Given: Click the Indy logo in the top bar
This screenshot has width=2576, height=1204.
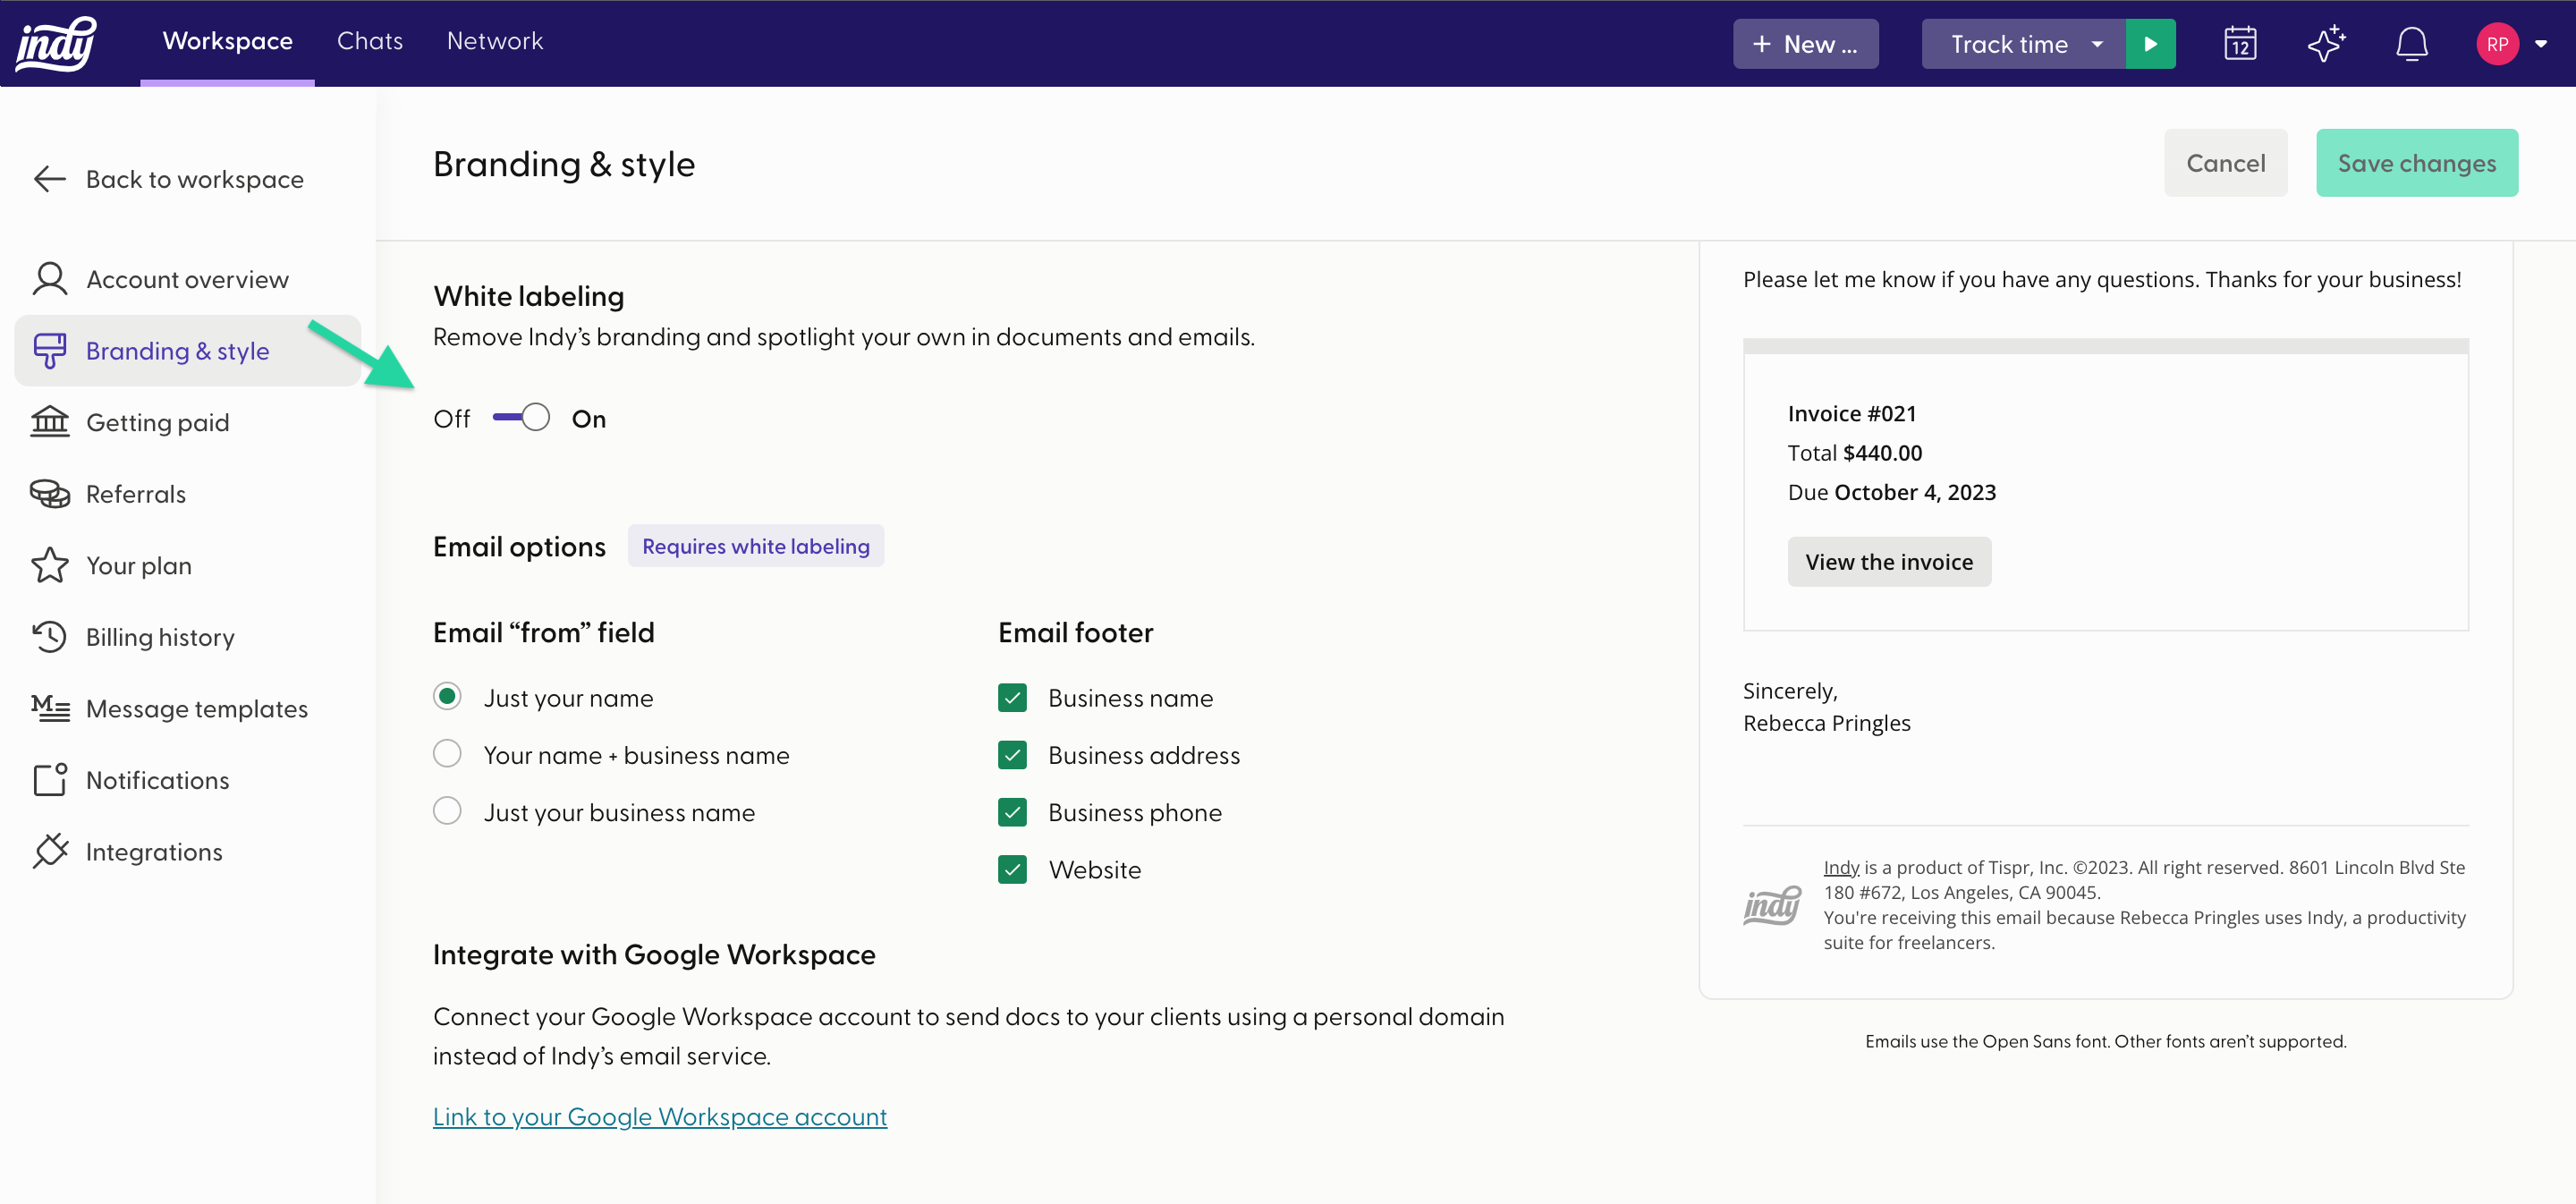Looking at the screenshot, I should [57, 44].
